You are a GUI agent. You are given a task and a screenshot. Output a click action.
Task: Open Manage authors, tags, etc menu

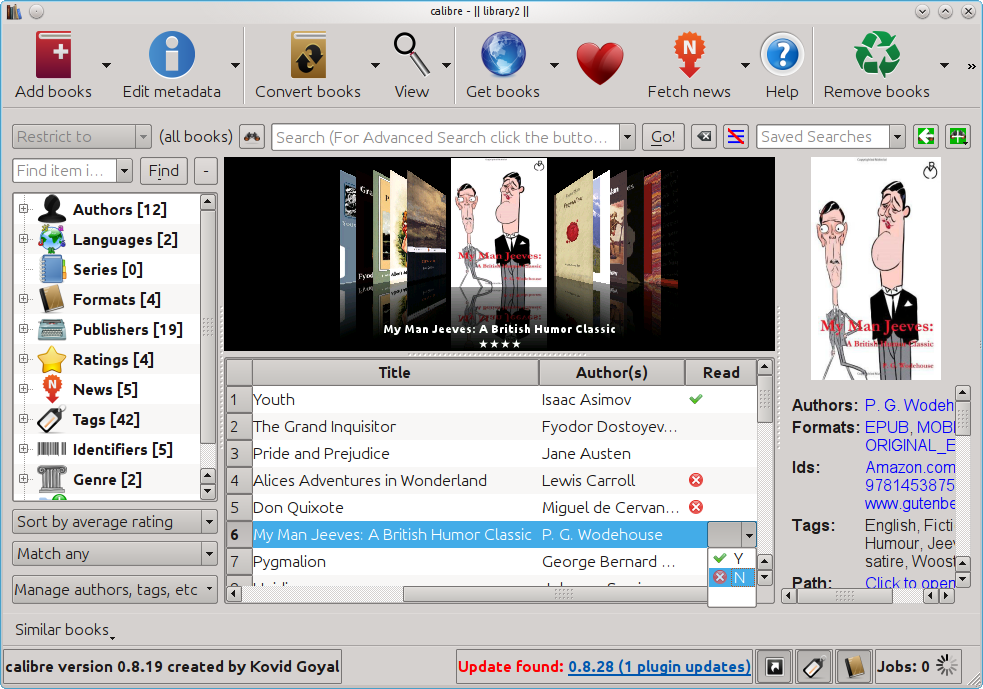coord(114,589)
